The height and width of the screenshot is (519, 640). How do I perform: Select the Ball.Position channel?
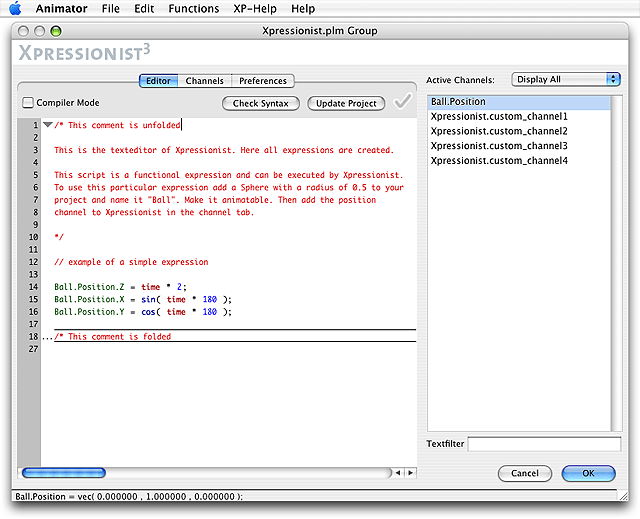coord(519,102)
